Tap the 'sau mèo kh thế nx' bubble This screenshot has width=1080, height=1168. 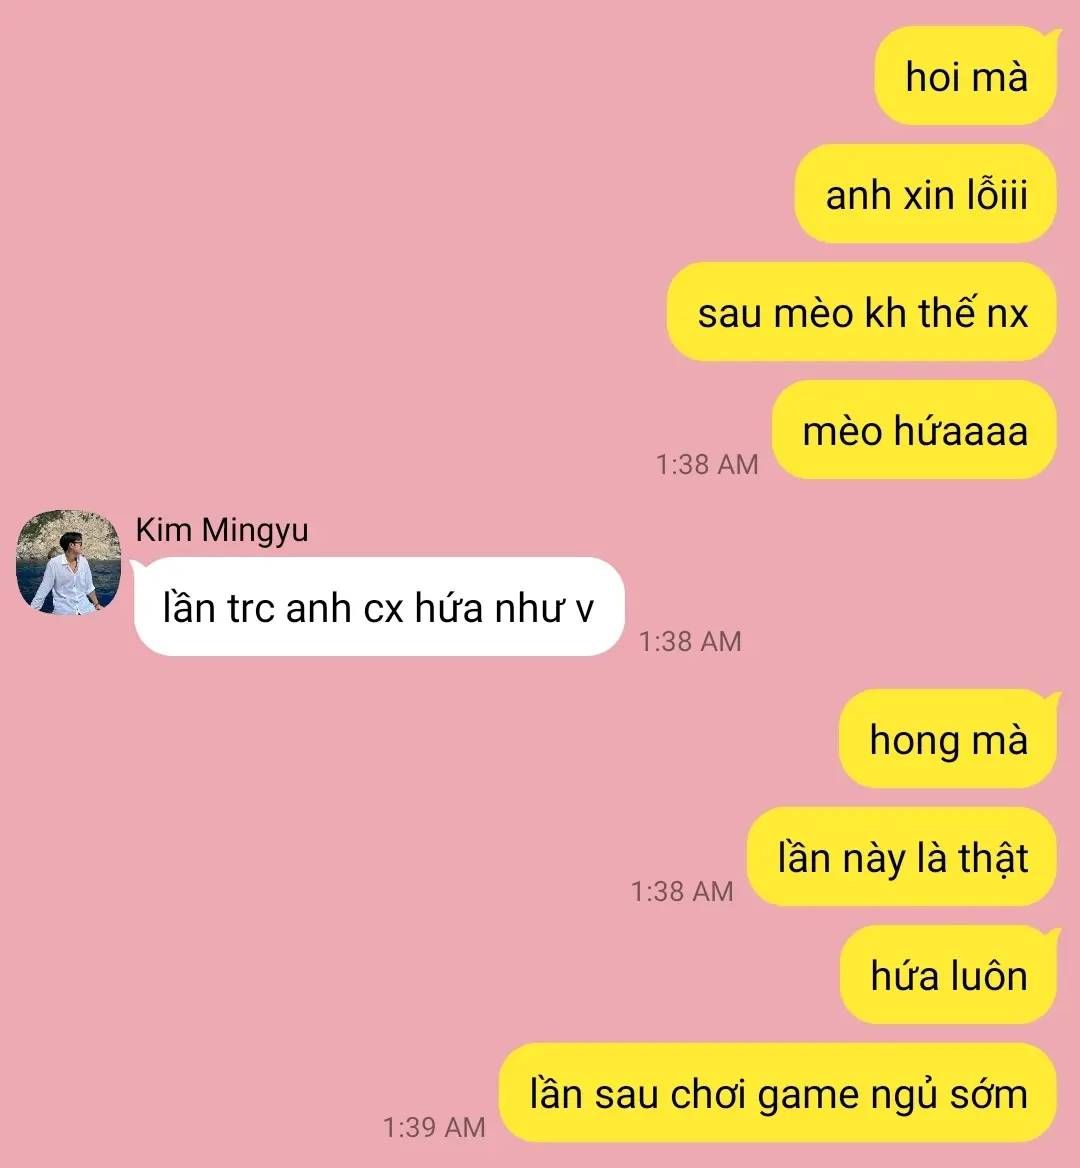tap(862, 312)
